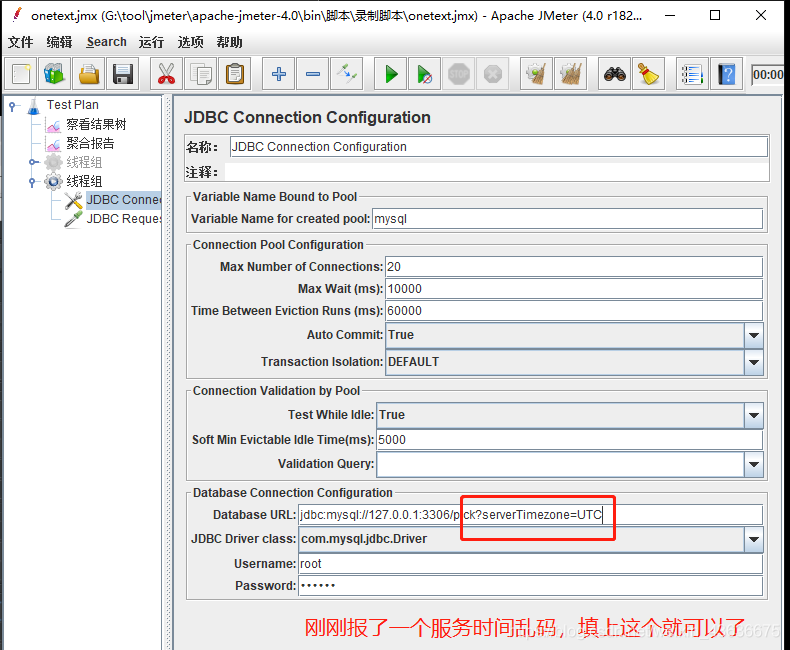Click the Clear results single broom icon
The image size is (790, 650).
point(536,75)
